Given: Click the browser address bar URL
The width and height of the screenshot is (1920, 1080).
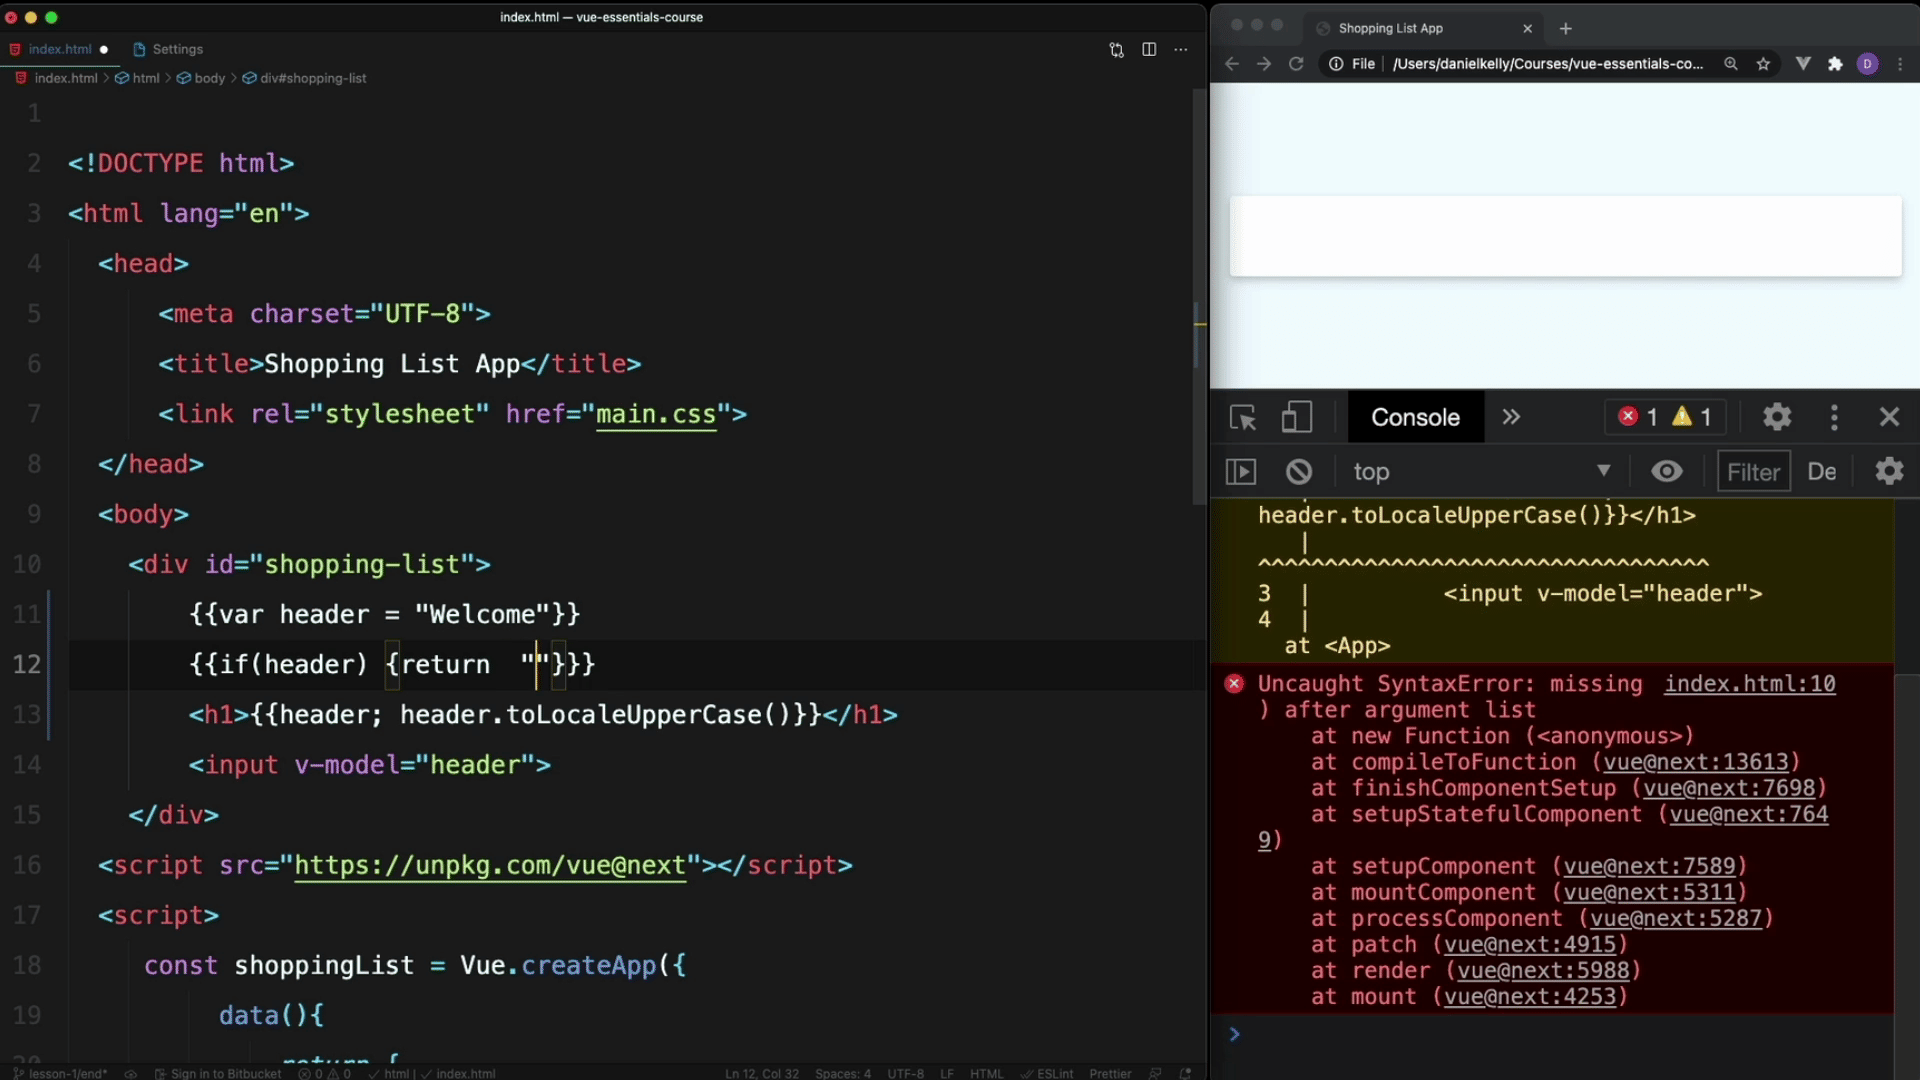Looking at the screenshot, I should (x=1548, y=64).
